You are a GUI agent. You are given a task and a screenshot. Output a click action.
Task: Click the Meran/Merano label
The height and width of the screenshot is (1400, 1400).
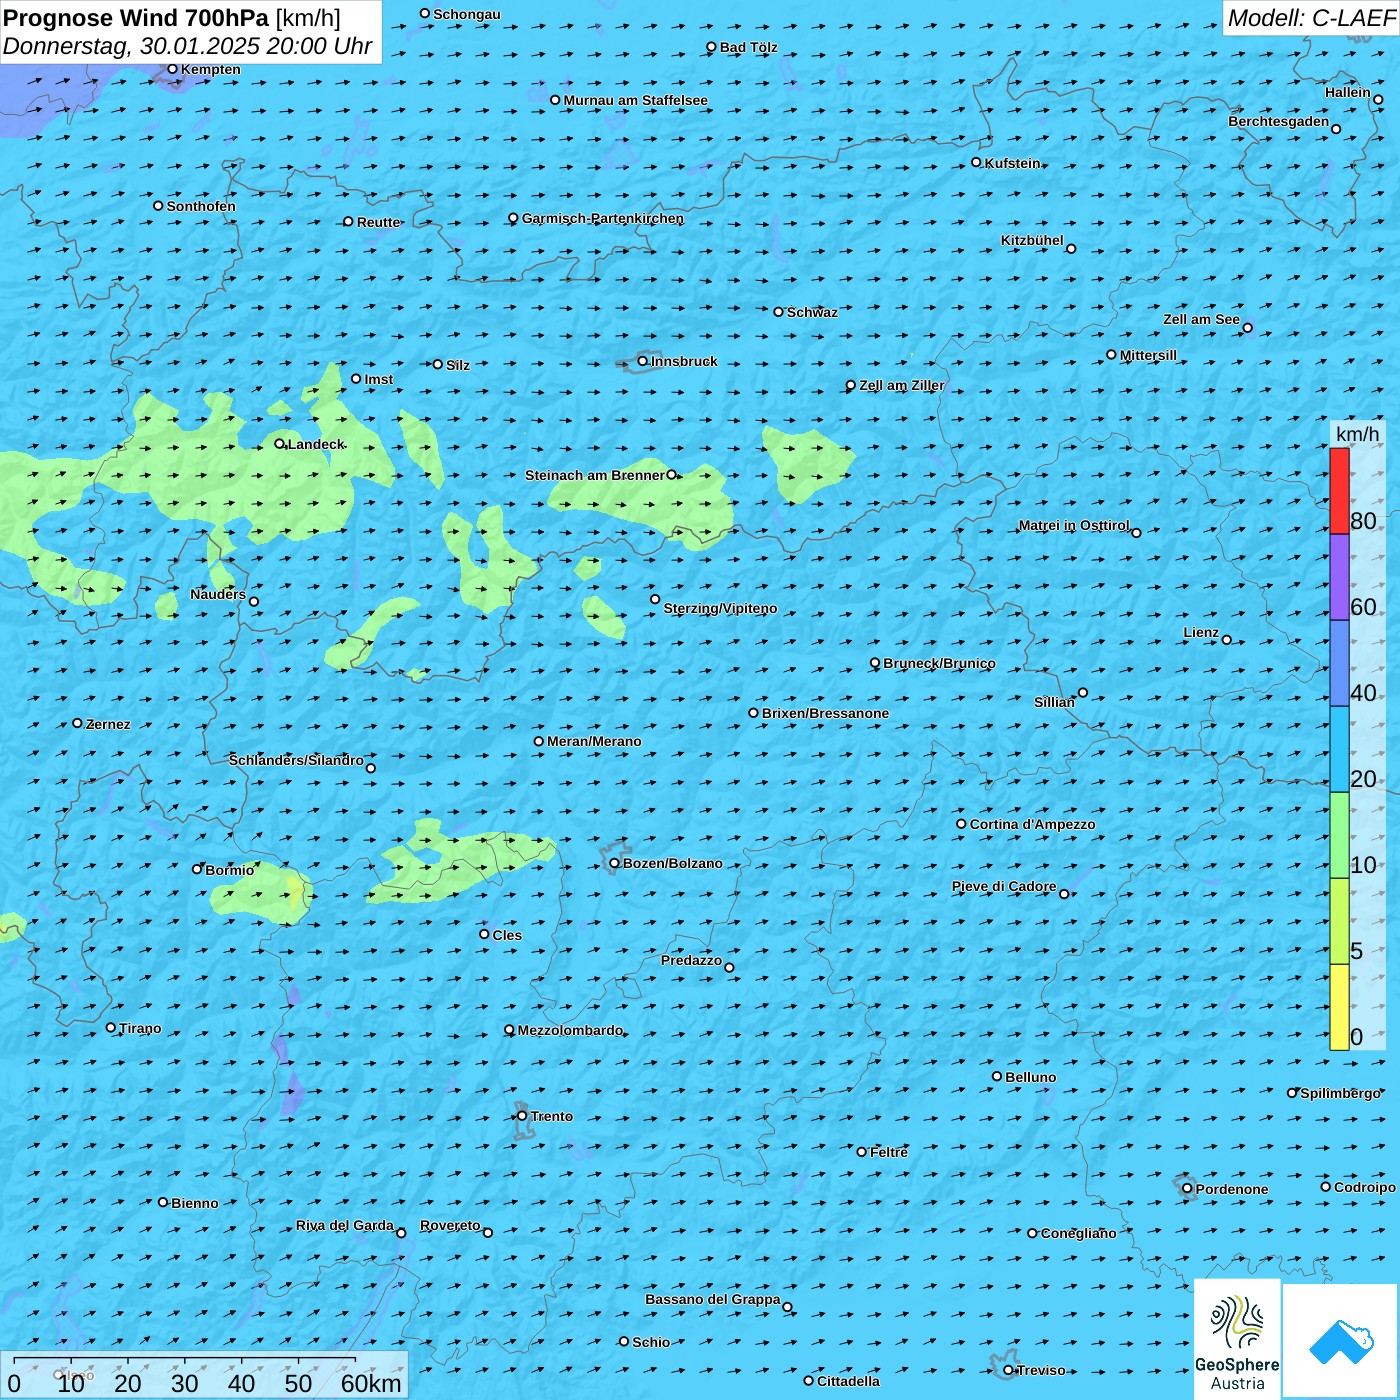coord(594,741)
